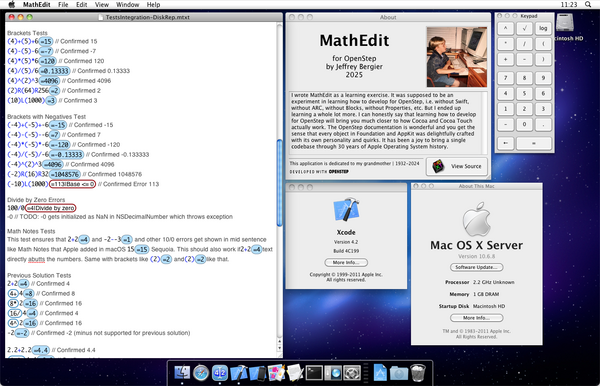The image size is (600, 386).
Task: Open Xcode hammer icon in the Dock
Action: pos(238,373)
